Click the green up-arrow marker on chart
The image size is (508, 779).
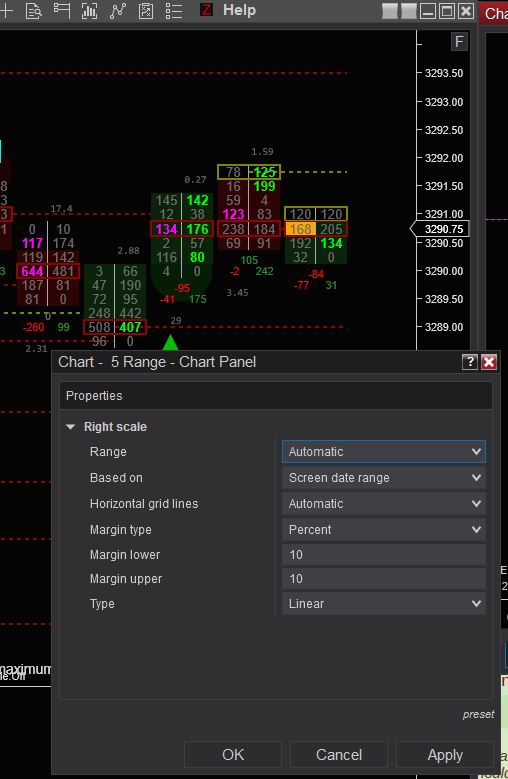coord(170,342)
